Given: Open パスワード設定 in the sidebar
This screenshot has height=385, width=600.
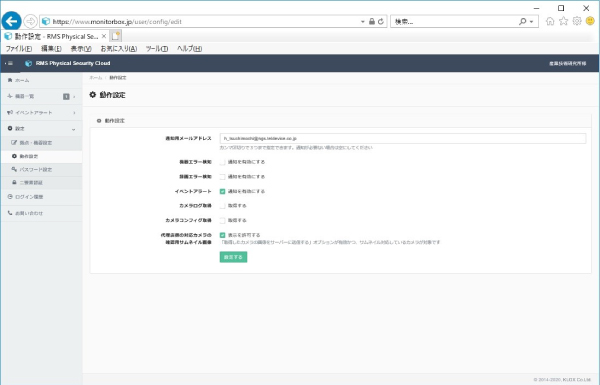Looking at the screenshot, I should (x=41, y=169).
